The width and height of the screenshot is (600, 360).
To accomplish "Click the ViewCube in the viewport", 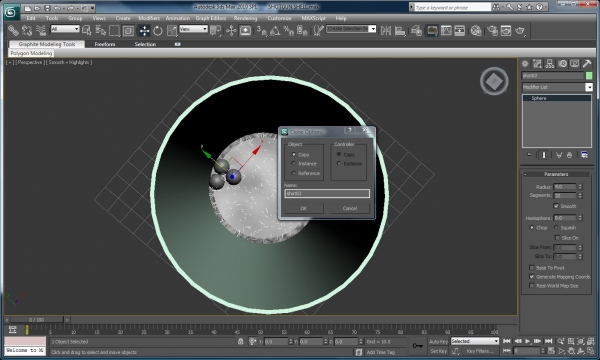I will [x=494, y=81].
